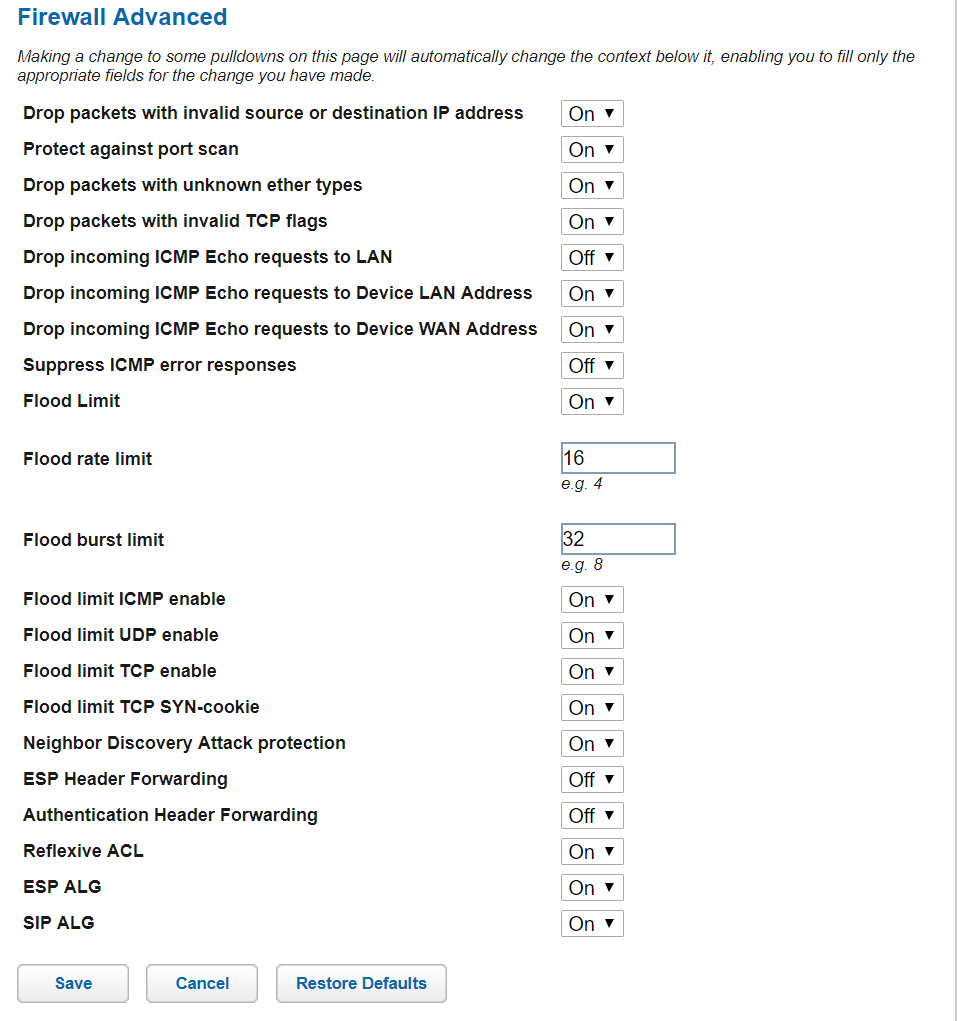The width and height of the screenshot is (957, 1021).
Task: Open the Device WAN Address ICMP dropdown
Action: [x=591, y=329]
